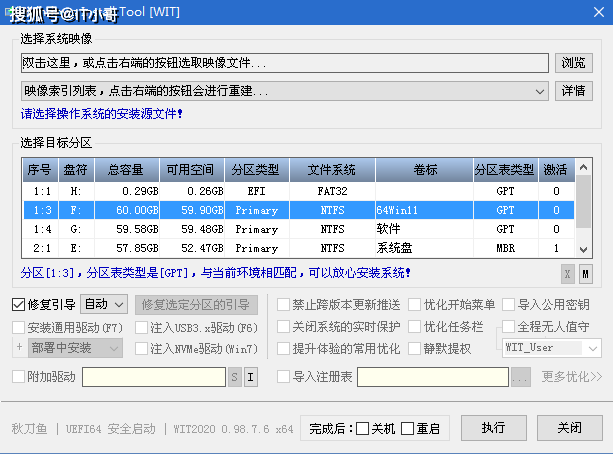Click scroll-down arrow in partition list
The image size is (613, 454).
tap(583, 249)
